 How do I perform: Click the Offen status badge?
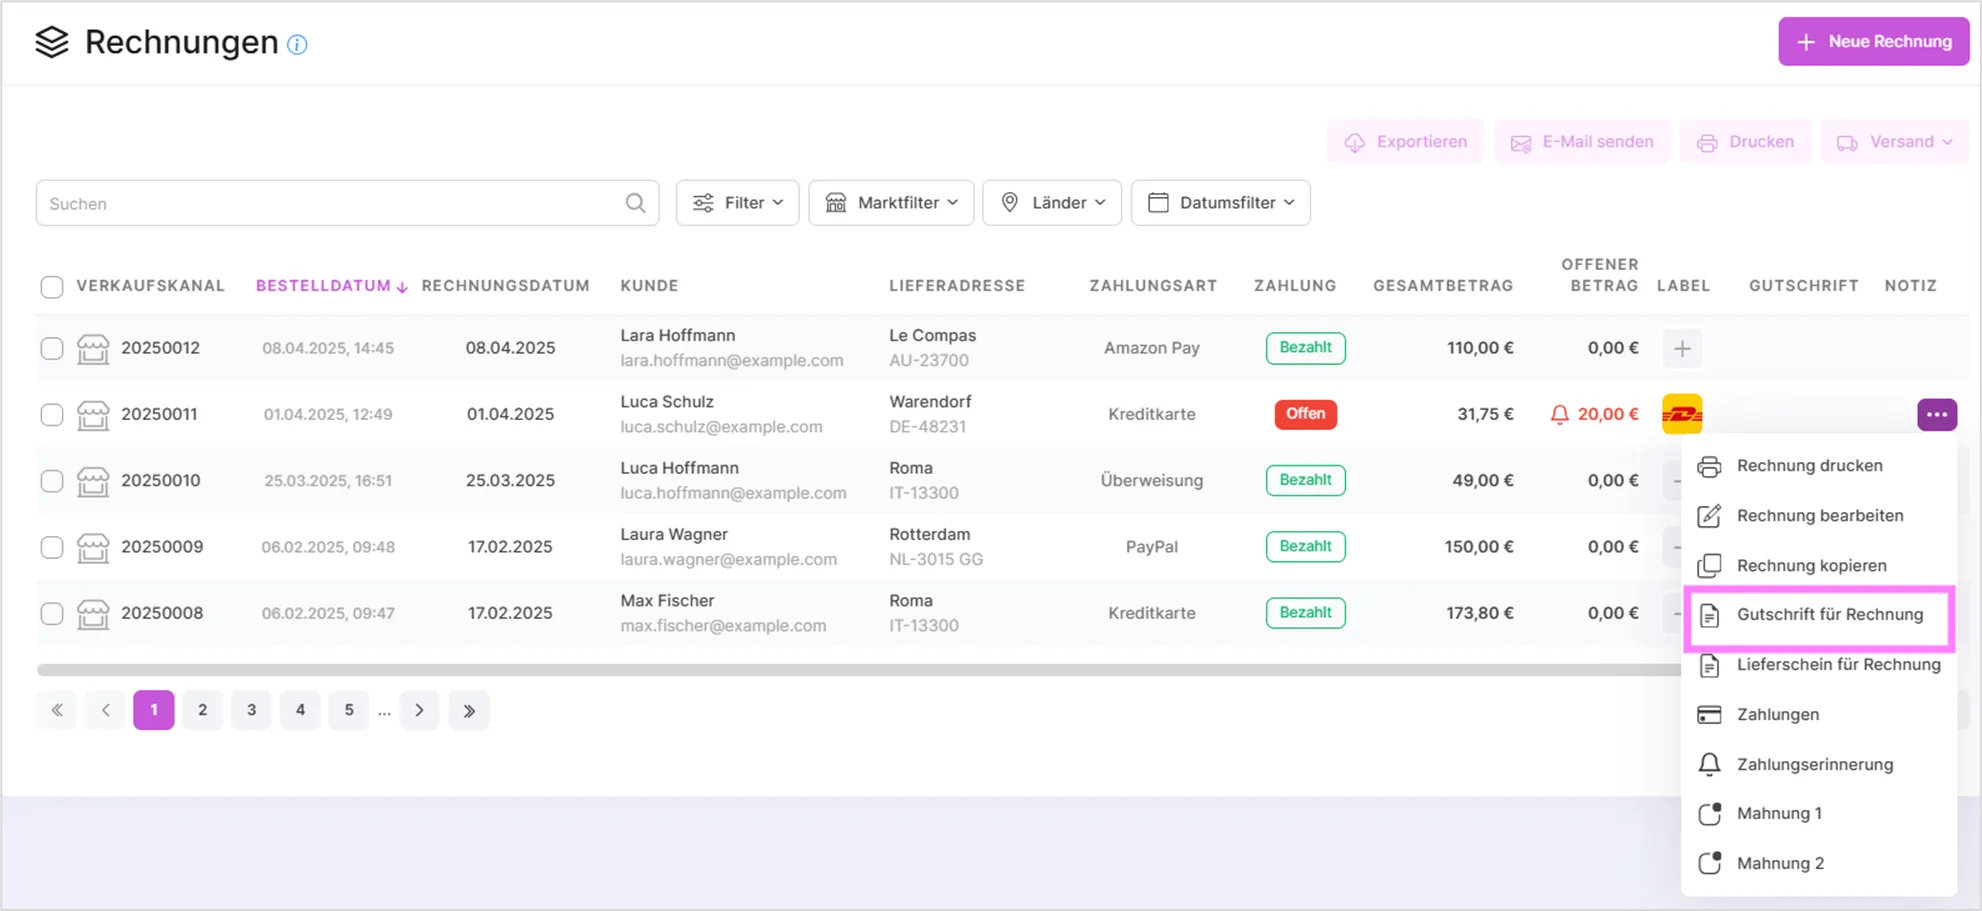[x=1305, y=414]
